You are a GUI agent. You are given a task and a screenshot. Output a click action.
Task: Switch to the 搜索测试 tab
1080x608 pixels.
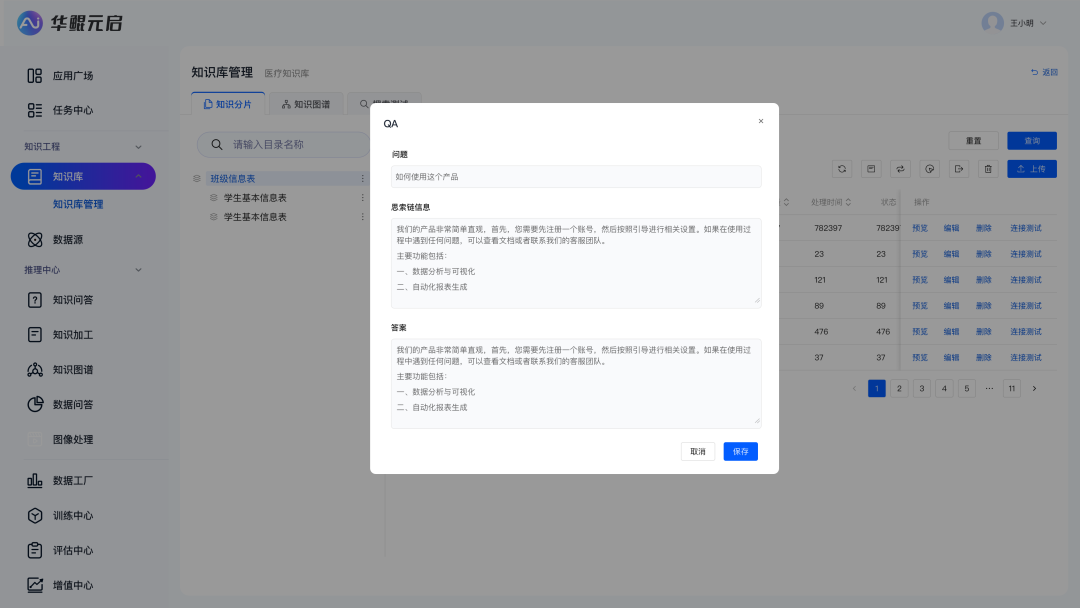tap(384, 102)
